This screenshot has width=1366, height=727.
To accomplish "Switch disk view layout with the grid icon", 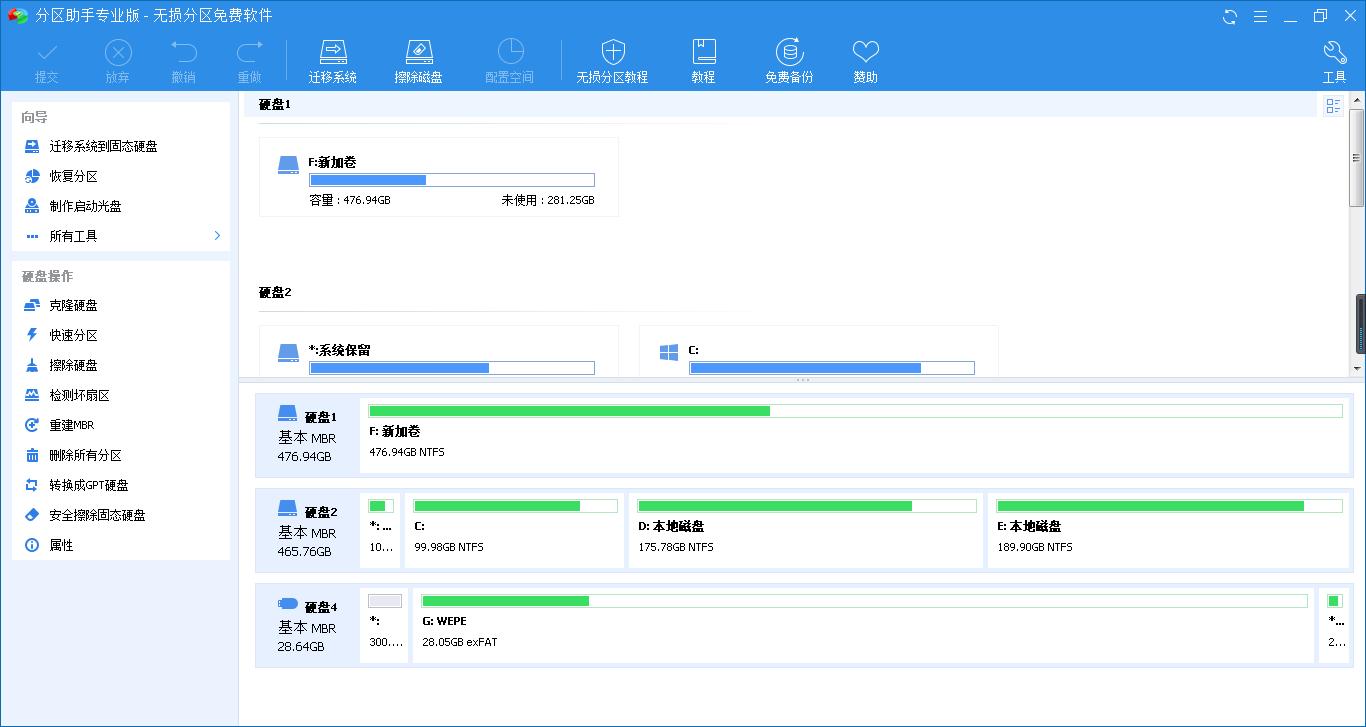I will (1333, 105).
